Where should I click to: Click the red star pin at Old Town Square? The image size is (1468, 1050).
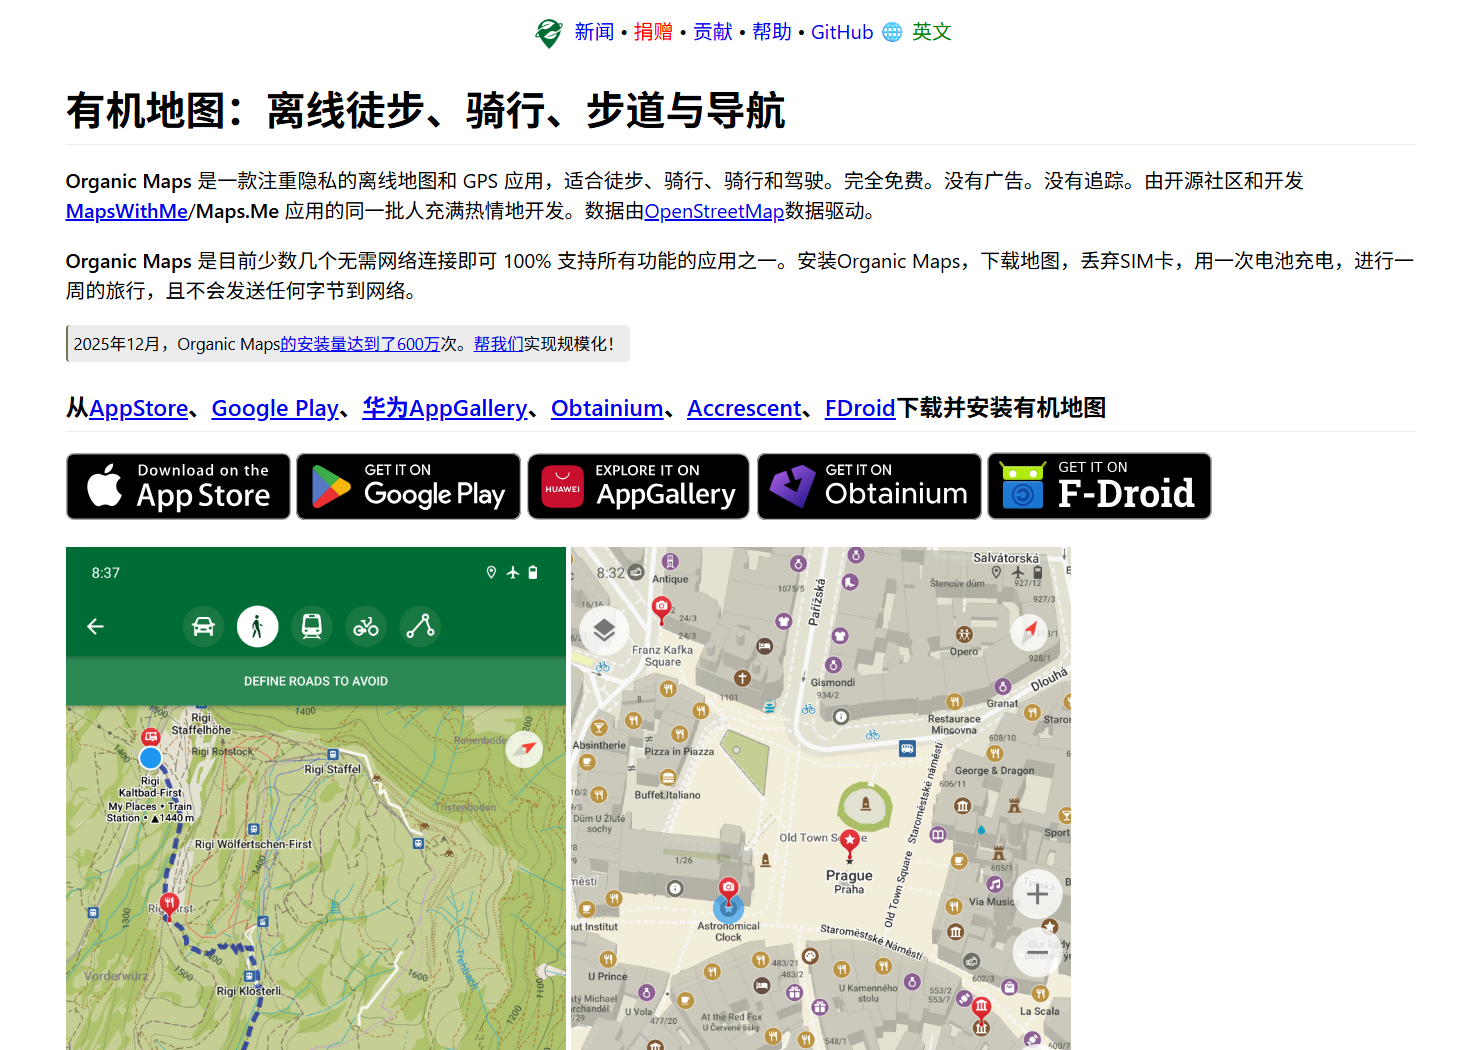[x=850, y=843]
